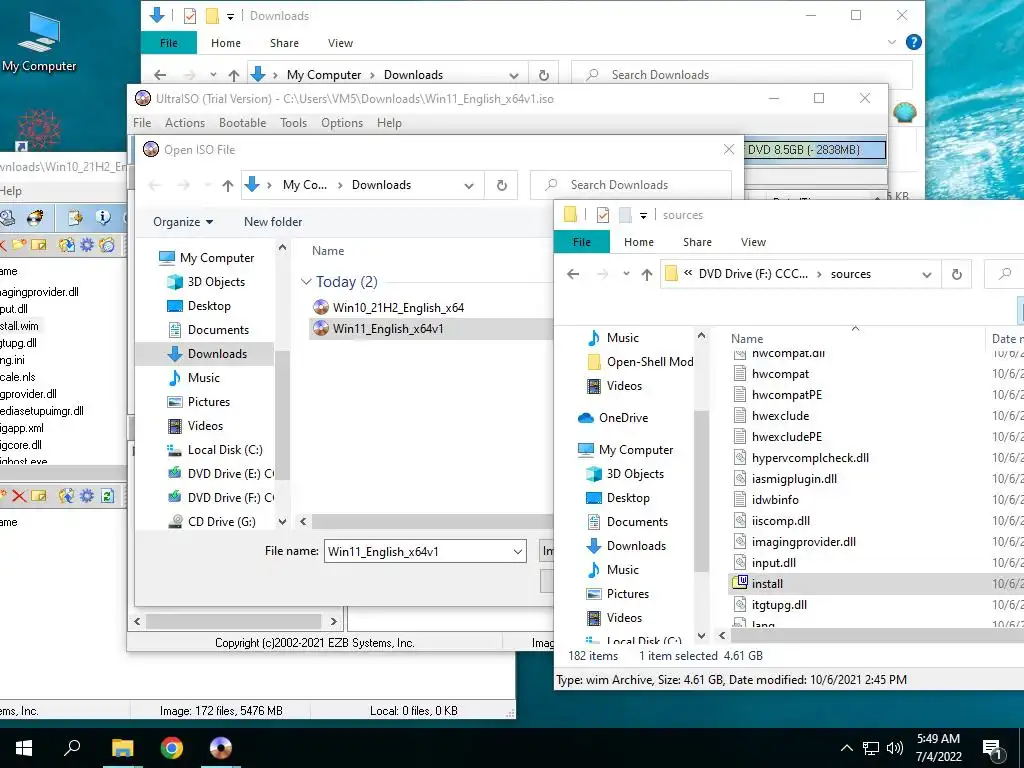Open File tab in sources window
Image resolution: width=1024 pixels, height=768 pixels.
(582, 242)
